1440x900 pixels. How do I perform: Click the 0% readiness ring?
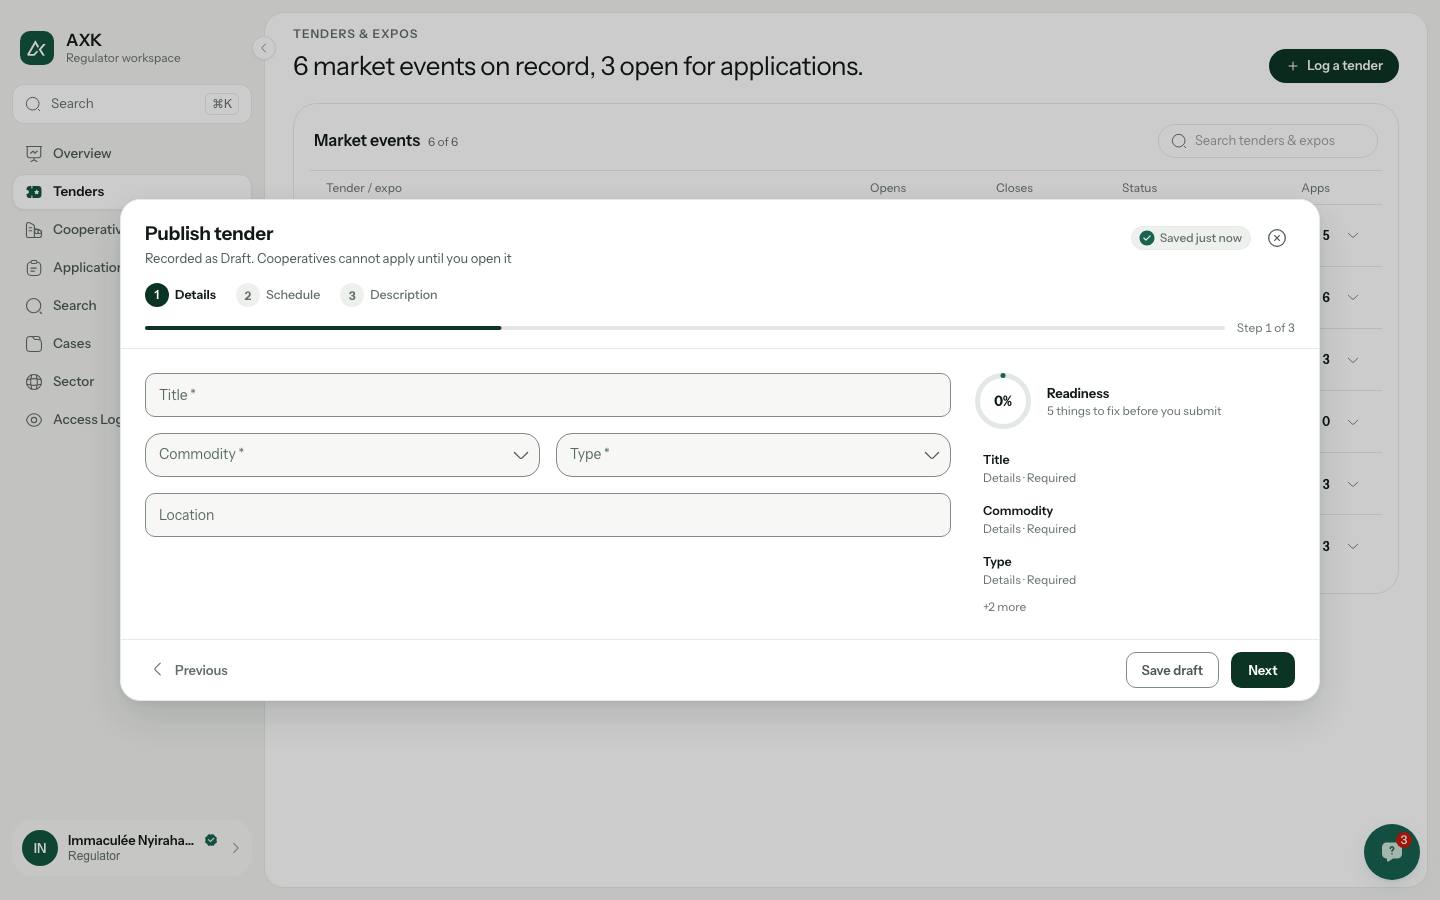click(1003, 401)
